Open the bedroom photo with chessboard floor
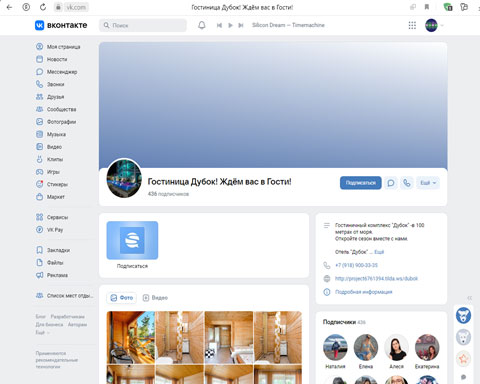Image resolution: width=480 pixels, height=384 pixels. point(229,337)
